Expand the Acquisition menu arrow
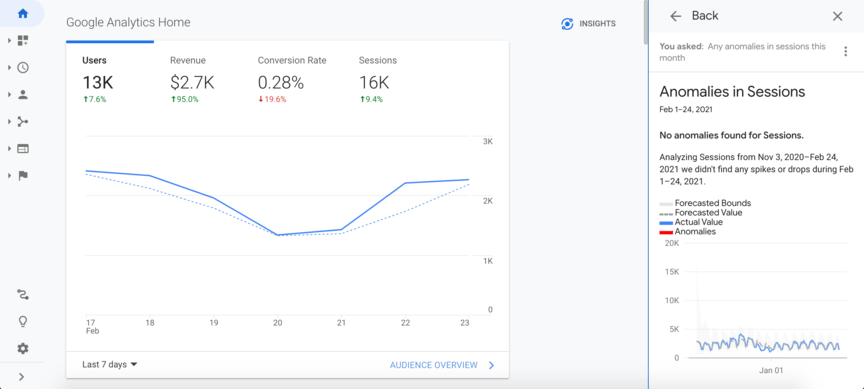864x389 pixels. (x=9, y=121)
